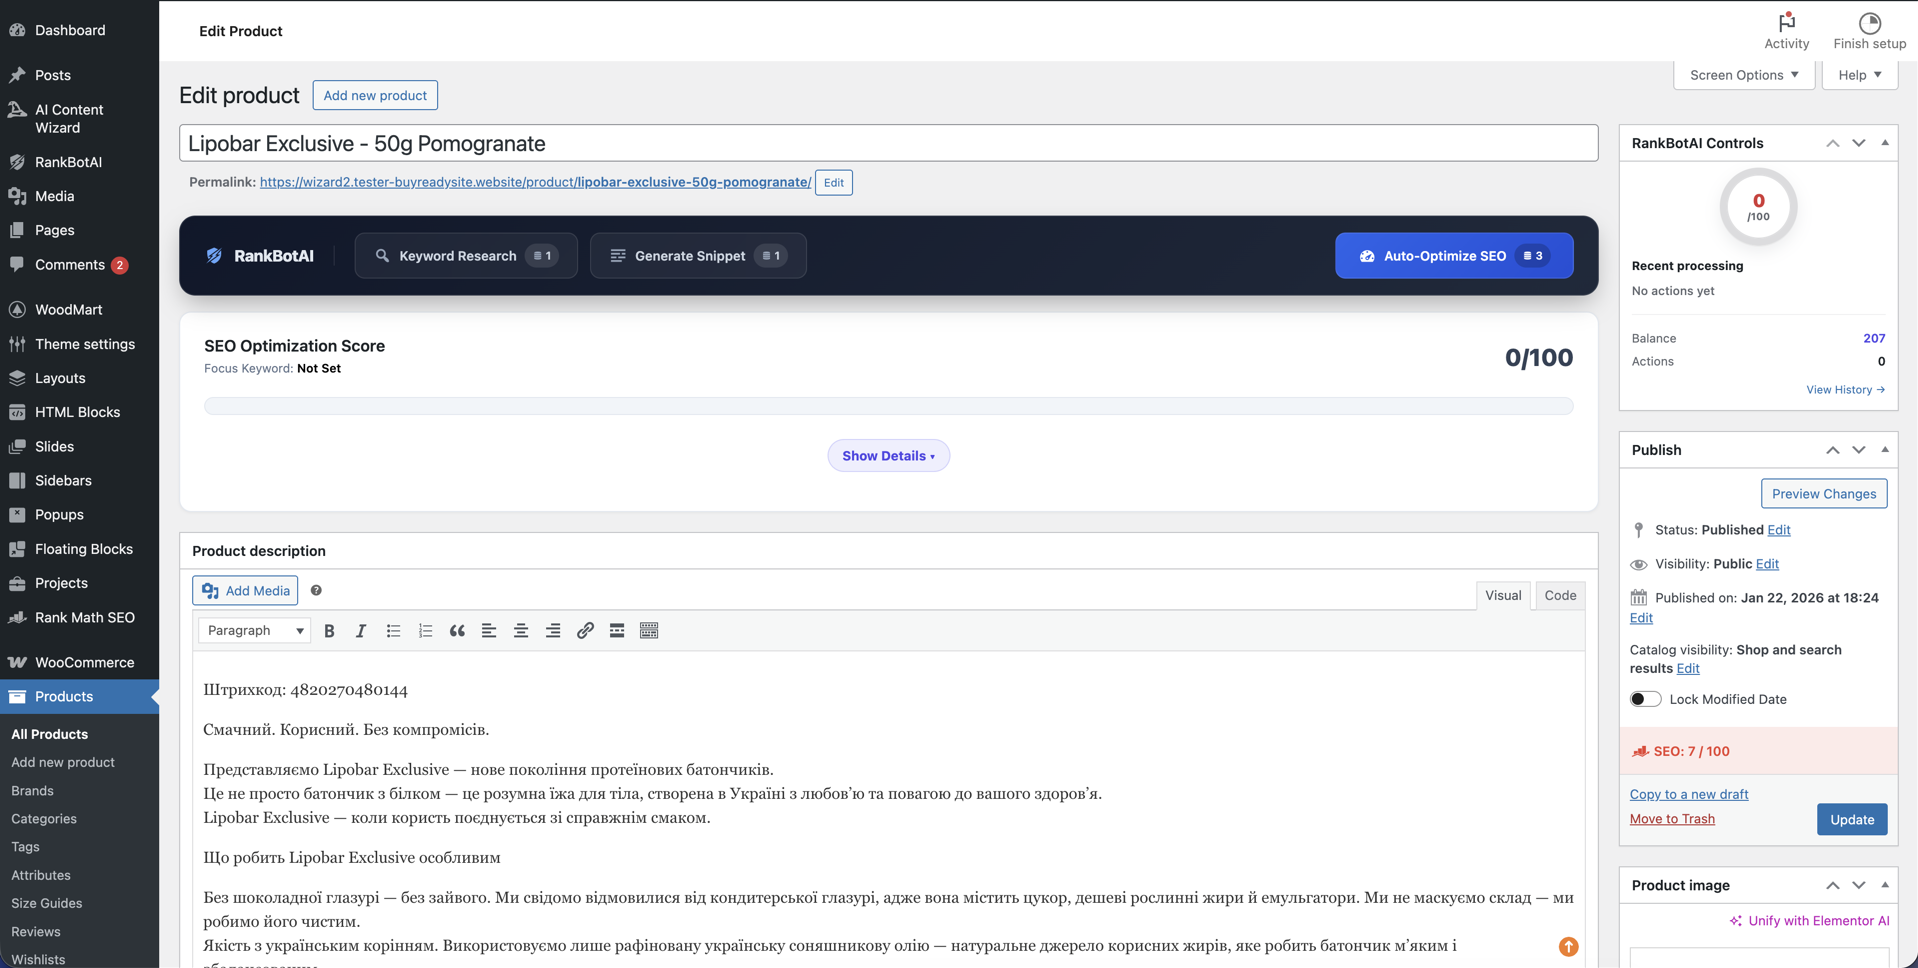Click the SEO Optimization Score progress bar
The height and width of the screenshot is (968, 1918).
coord(888,405)
